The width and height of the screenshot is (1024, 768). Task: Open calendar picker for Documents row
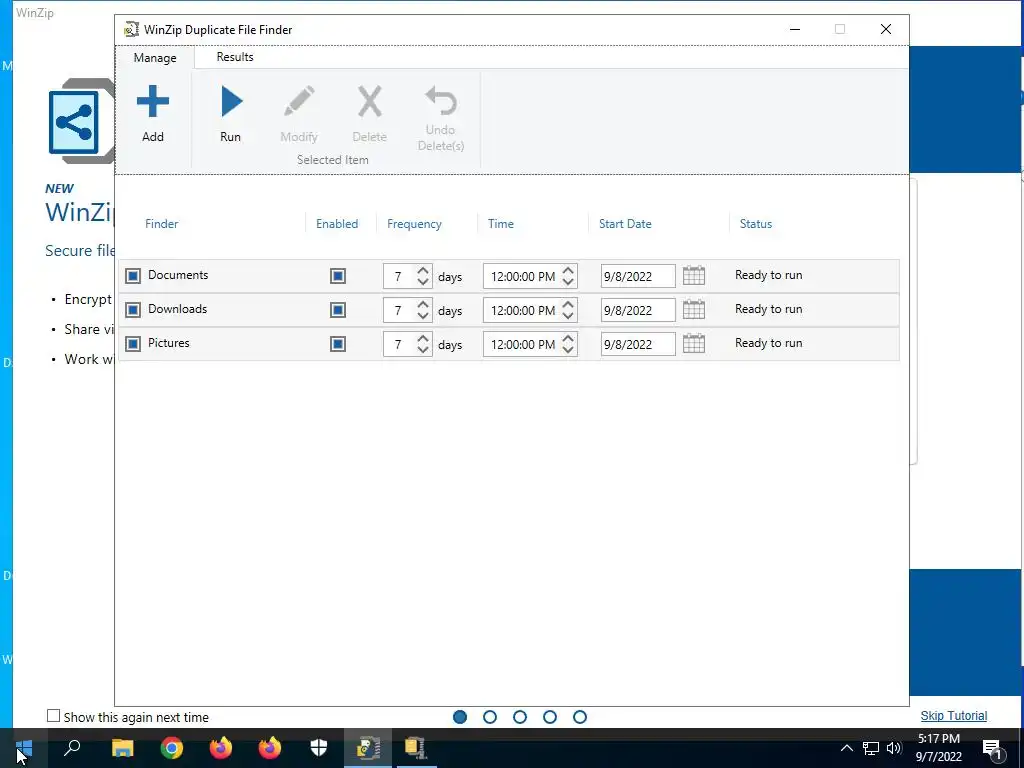click(694, 276)
